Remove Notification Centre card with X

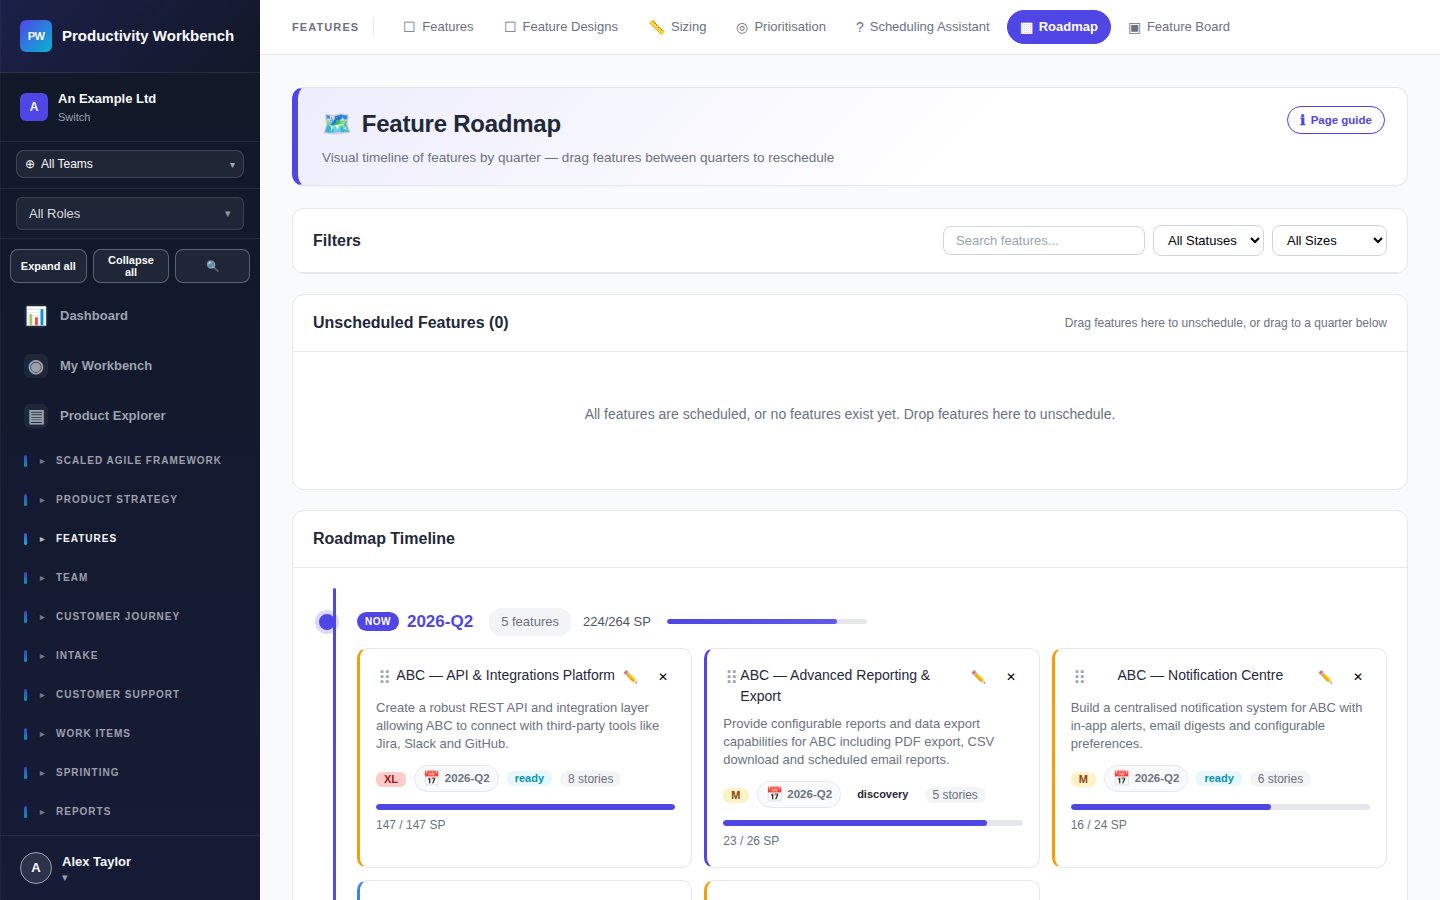click(x=1358, y=677)
